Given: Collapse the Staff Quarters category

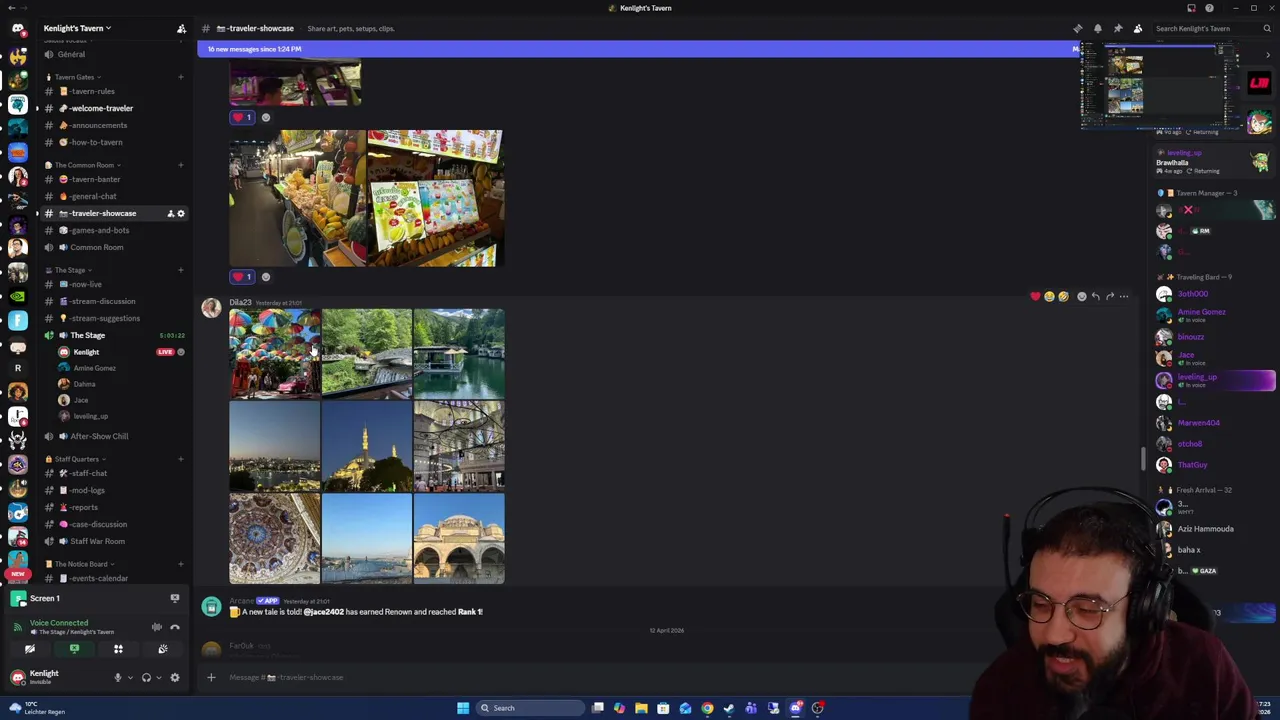Looking at the screenshot, I should click(x=76, y=459).
